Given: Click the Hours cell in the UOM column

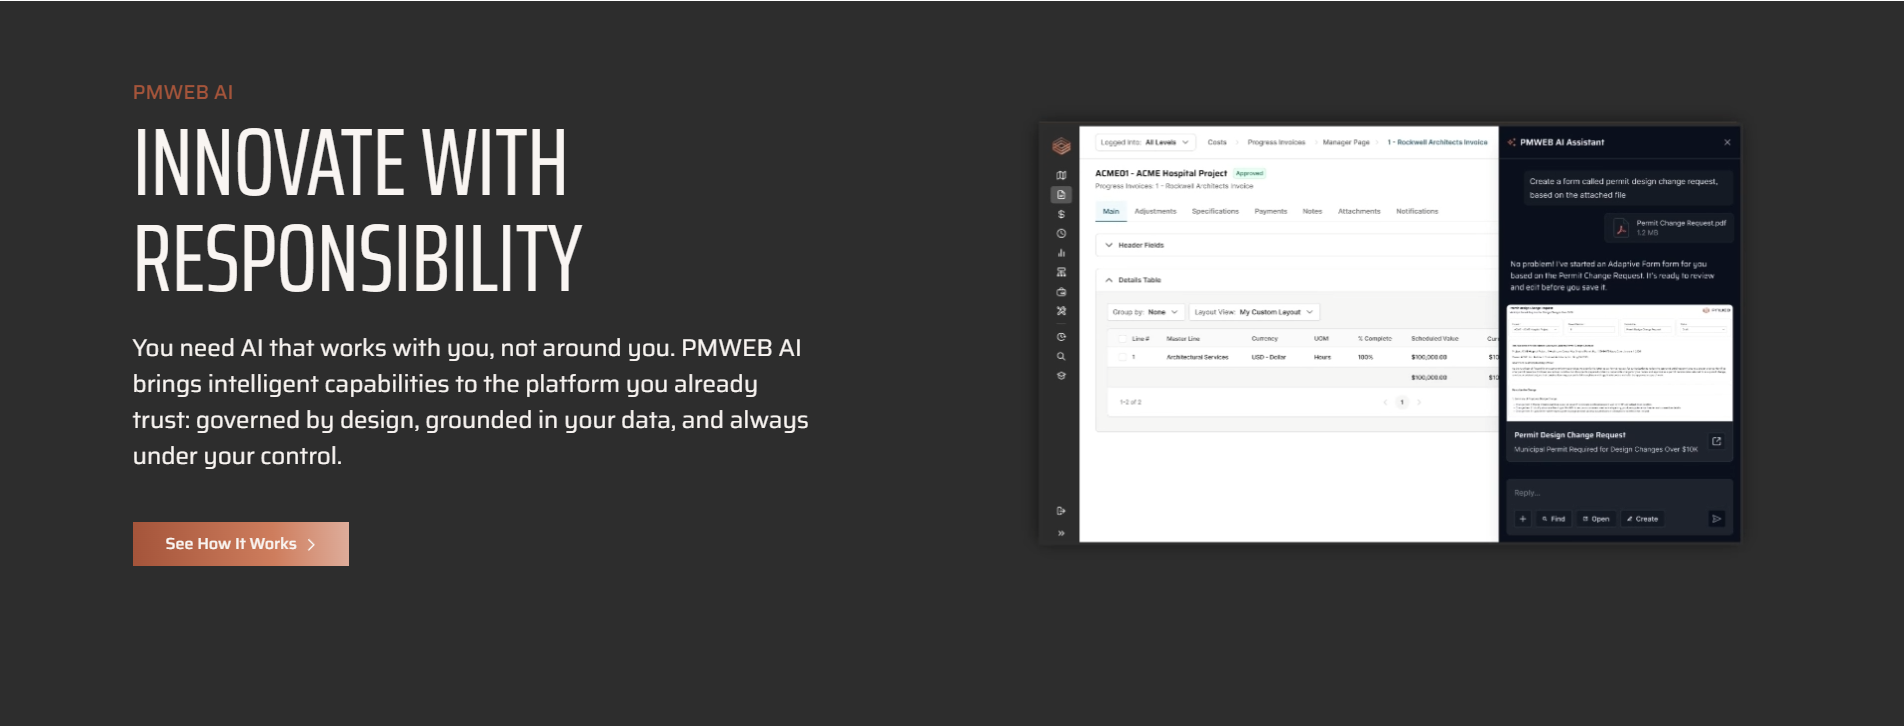Looking at the screenshot, I should click(1322, 357).
